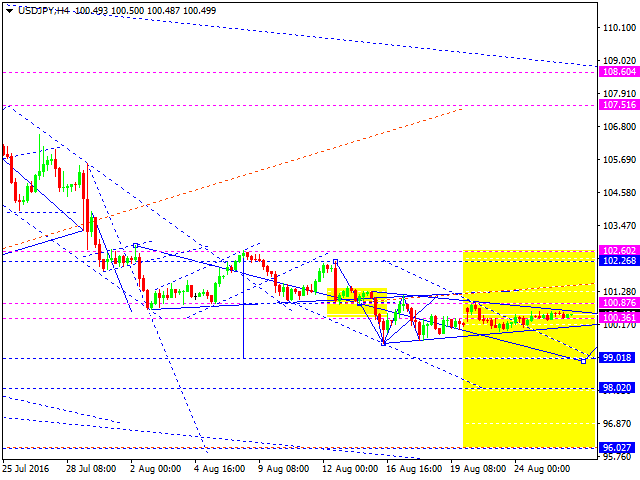Click the USDJPY,H4 chart title text
Screen dimensions: 640x480
pyautogui.click(x=44, y=11)
